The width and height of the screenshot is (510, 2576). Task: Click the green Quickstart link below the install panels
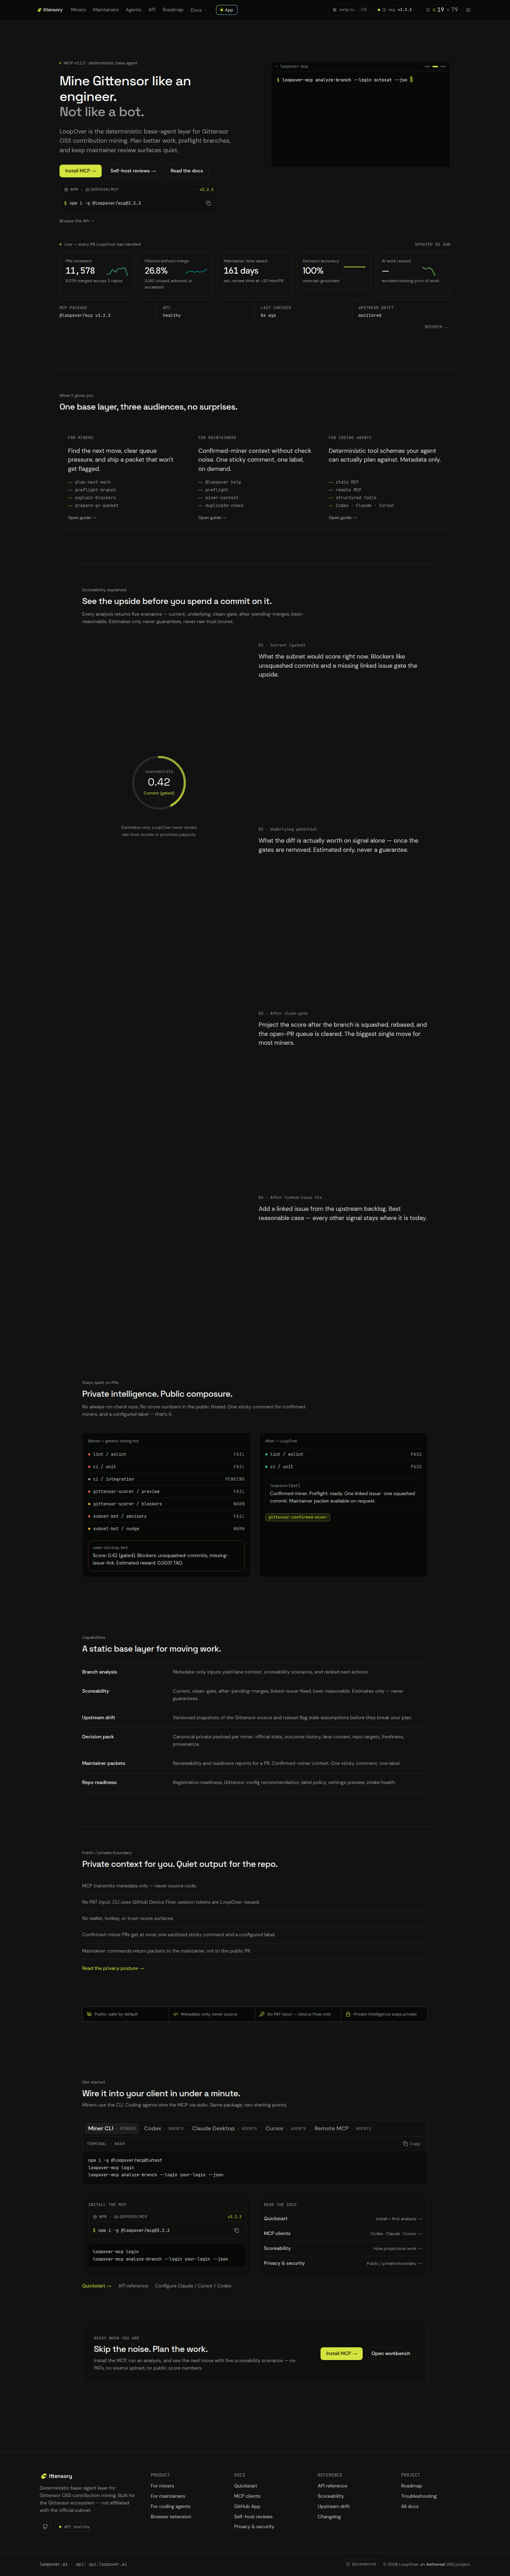coord(97,2286)
